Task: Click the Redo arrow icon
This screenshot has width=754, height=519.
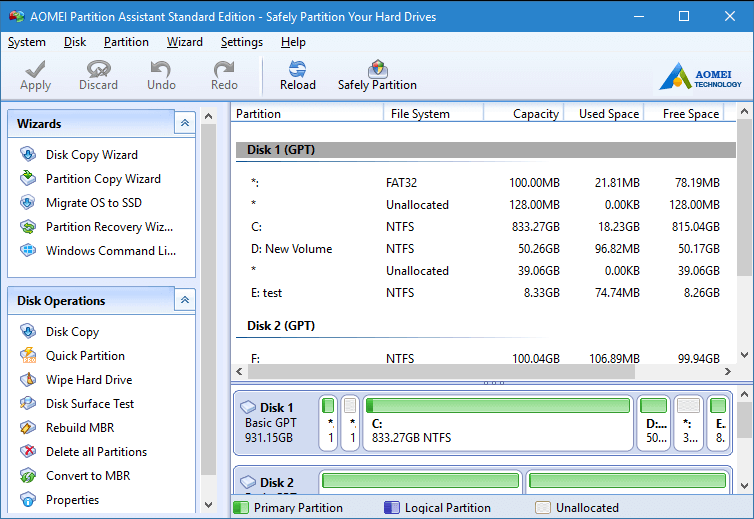Action: pos(224,69)
